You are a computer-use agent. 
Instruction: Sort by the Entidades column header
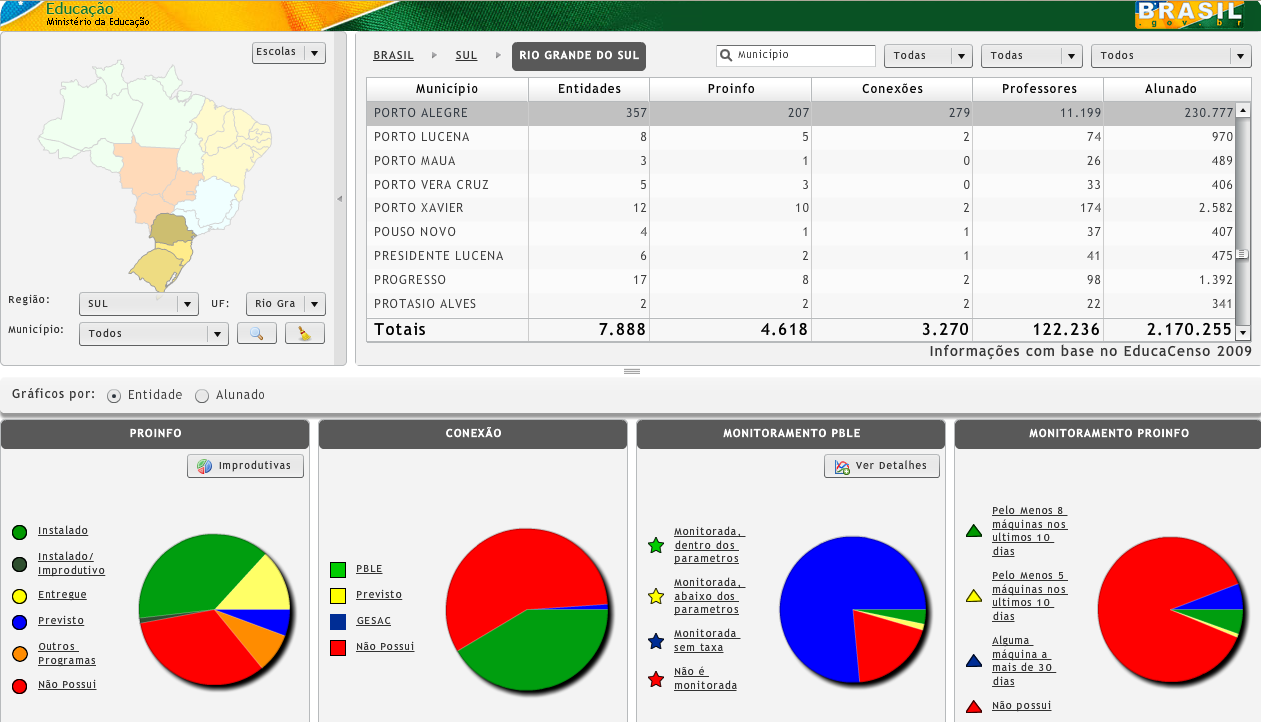click(589, 89)
